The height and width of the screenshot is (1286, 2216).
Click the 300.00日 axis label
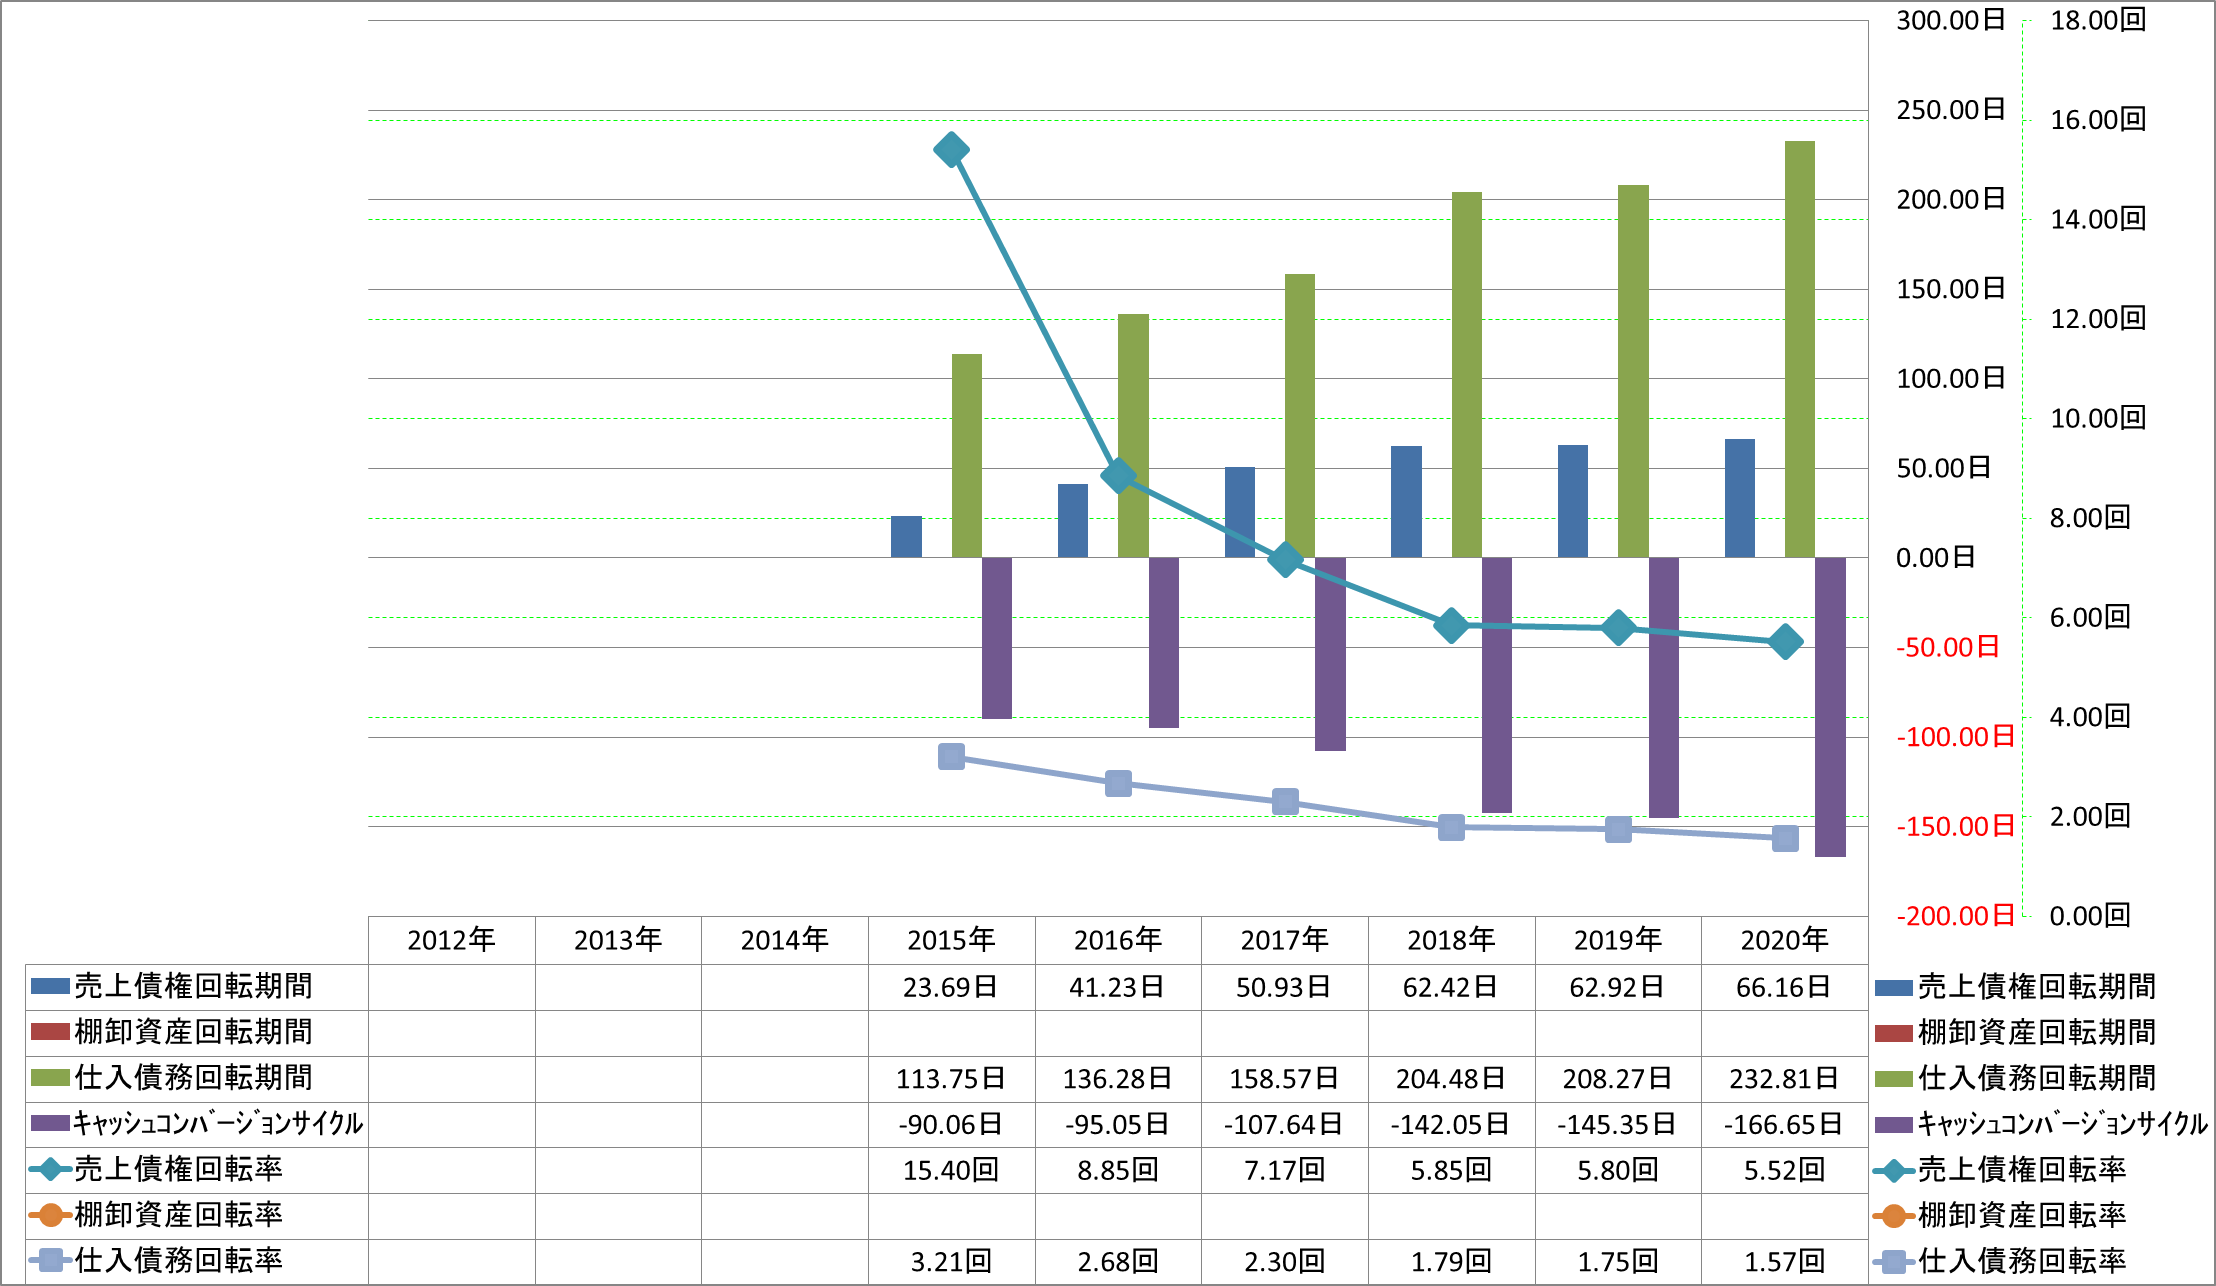point(1951,20)
